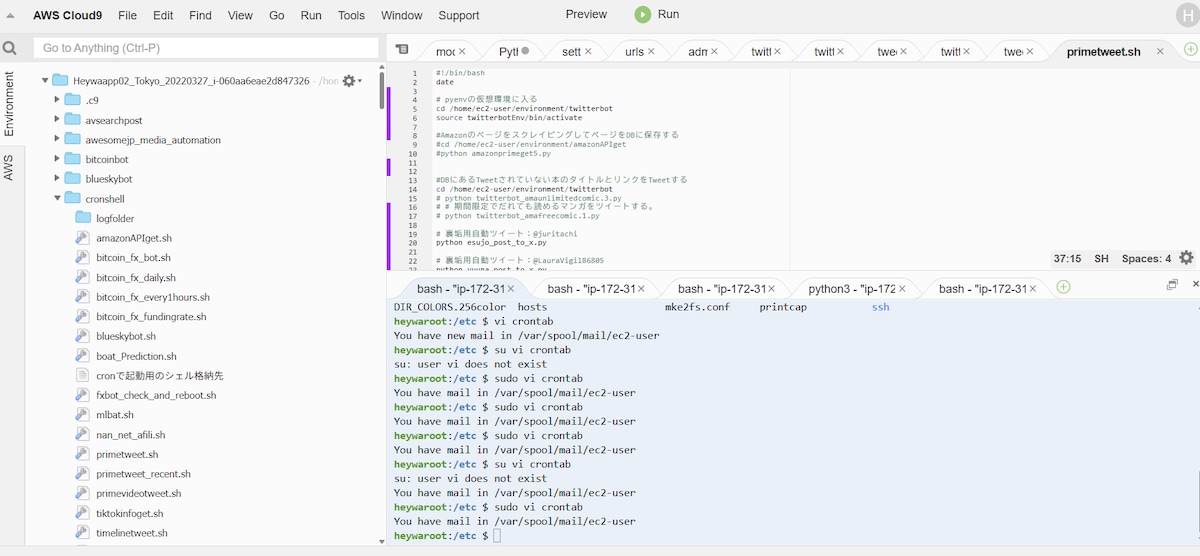This screenshot has height=556, width=1200.
Task: Expand the awesomejp_media_automation folder arrow
Action: [57, 140]
